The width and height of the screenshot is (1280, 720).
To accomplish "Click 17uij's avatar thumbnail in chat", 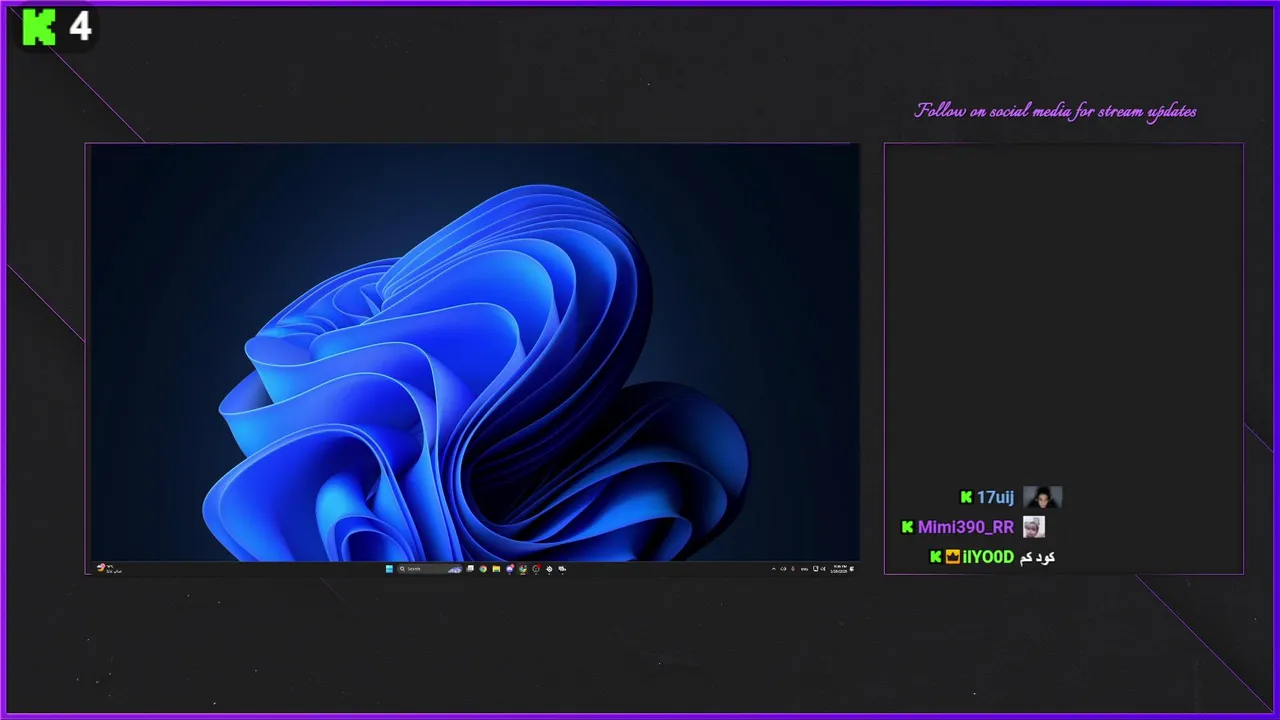I will 1042,497.
